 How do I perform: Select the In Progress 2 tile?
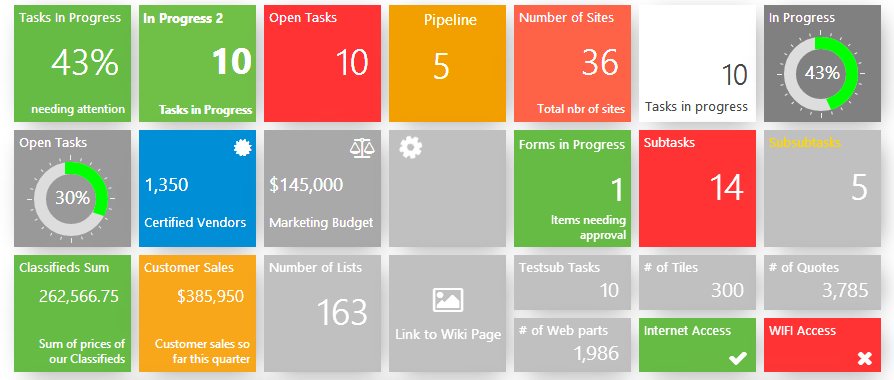coord(197,63)
